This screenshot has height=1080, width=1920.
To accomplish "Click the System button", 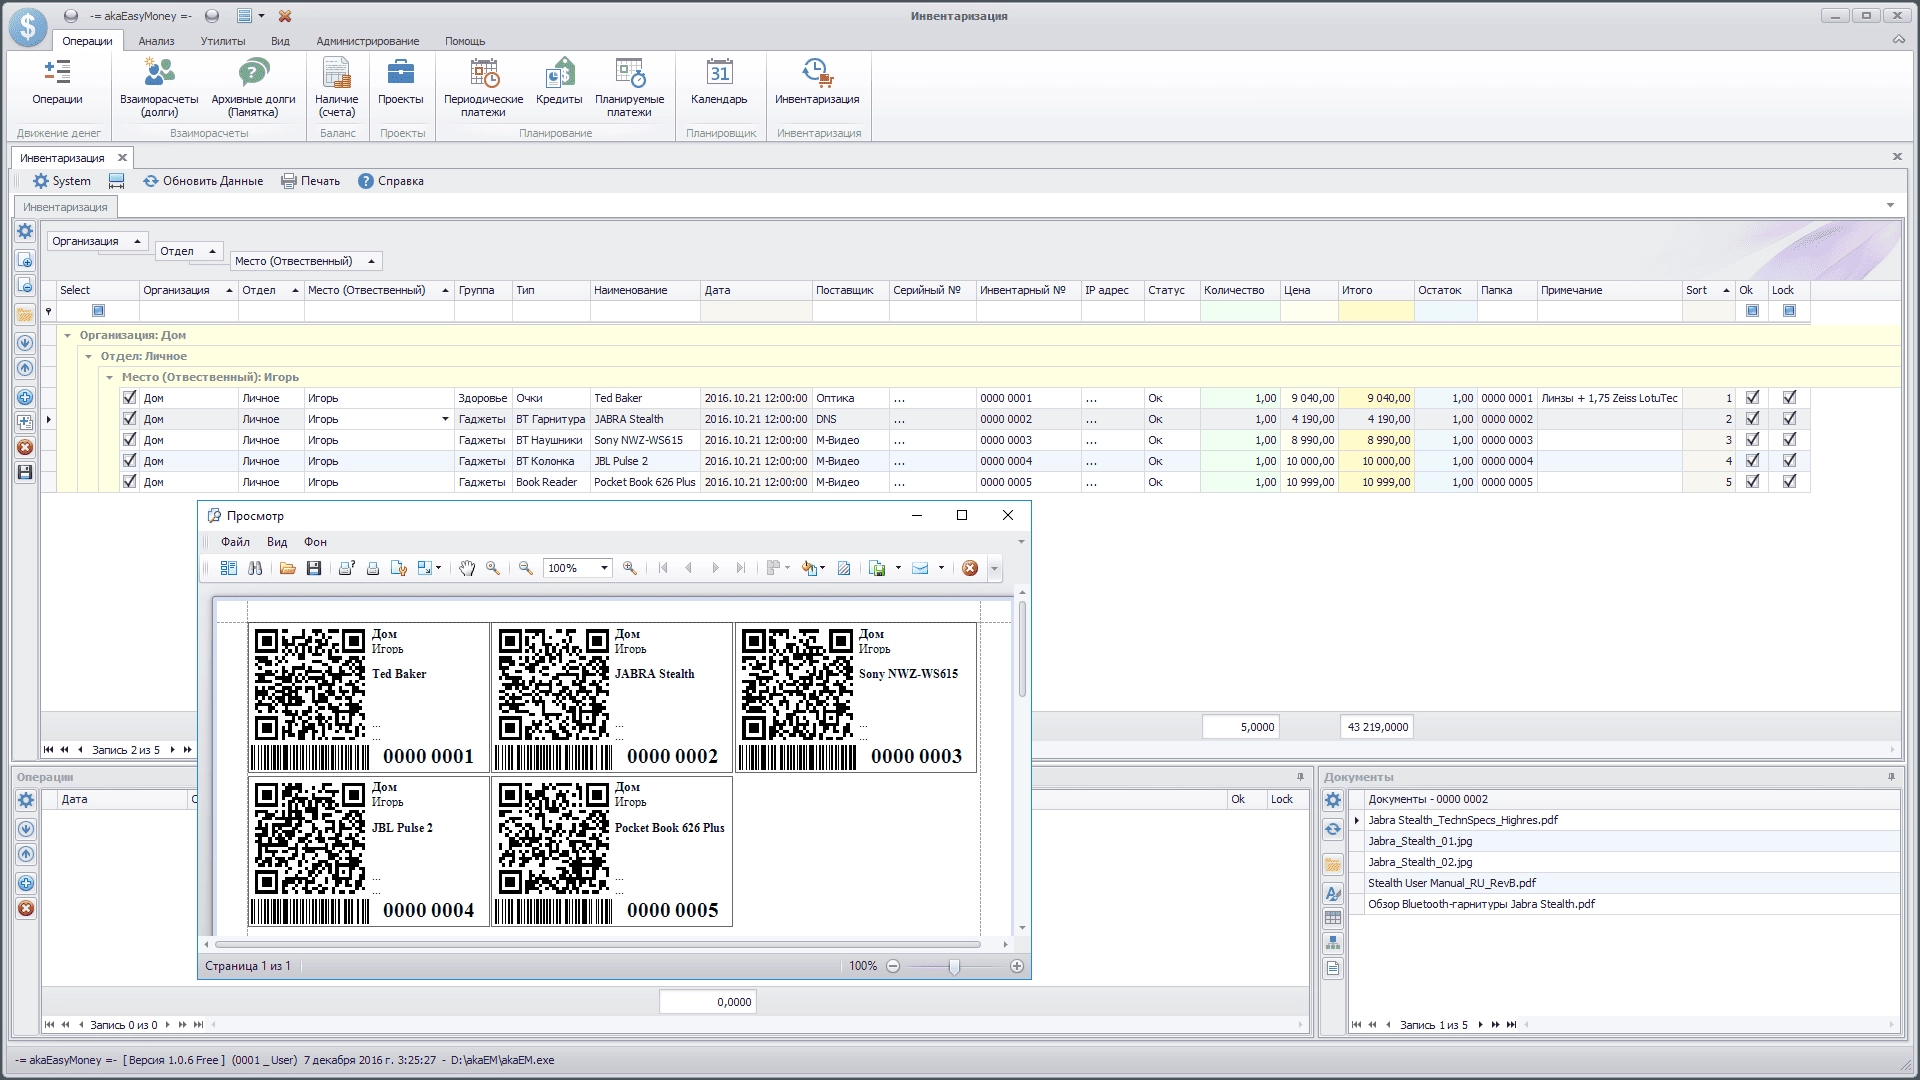I will point(62,181).
